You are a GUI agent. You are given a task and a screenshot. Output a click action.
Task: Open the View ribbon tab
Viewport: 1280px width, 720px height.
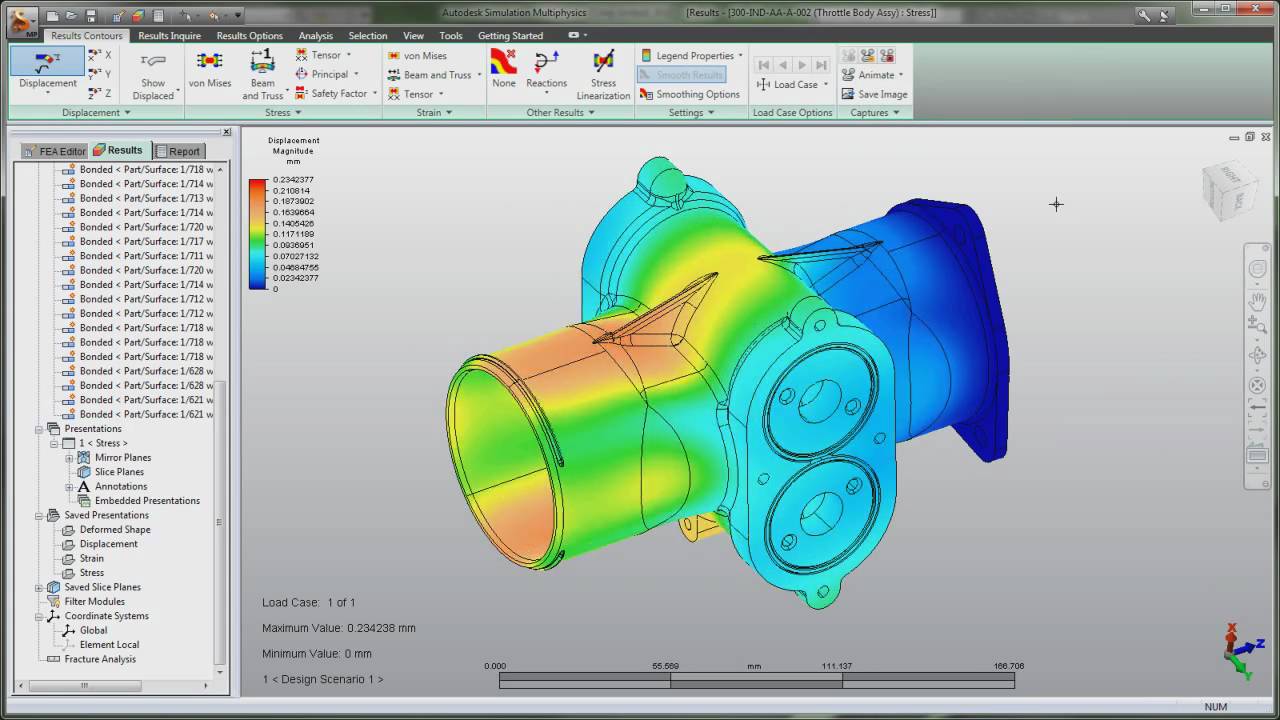pyautogui.click(x=413, y=36)
